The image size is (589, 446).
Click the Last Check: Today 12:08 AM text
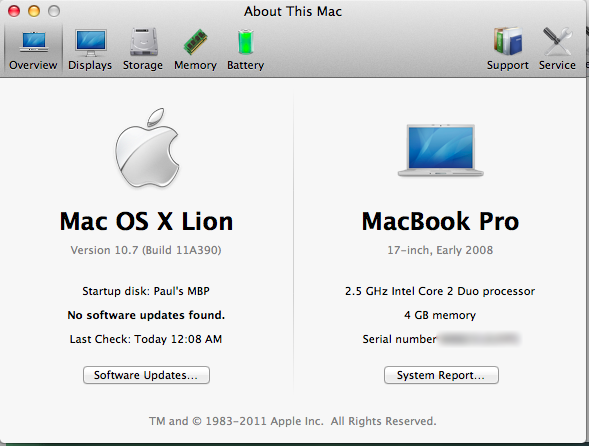pyautogui.click(x=146, y=339)
